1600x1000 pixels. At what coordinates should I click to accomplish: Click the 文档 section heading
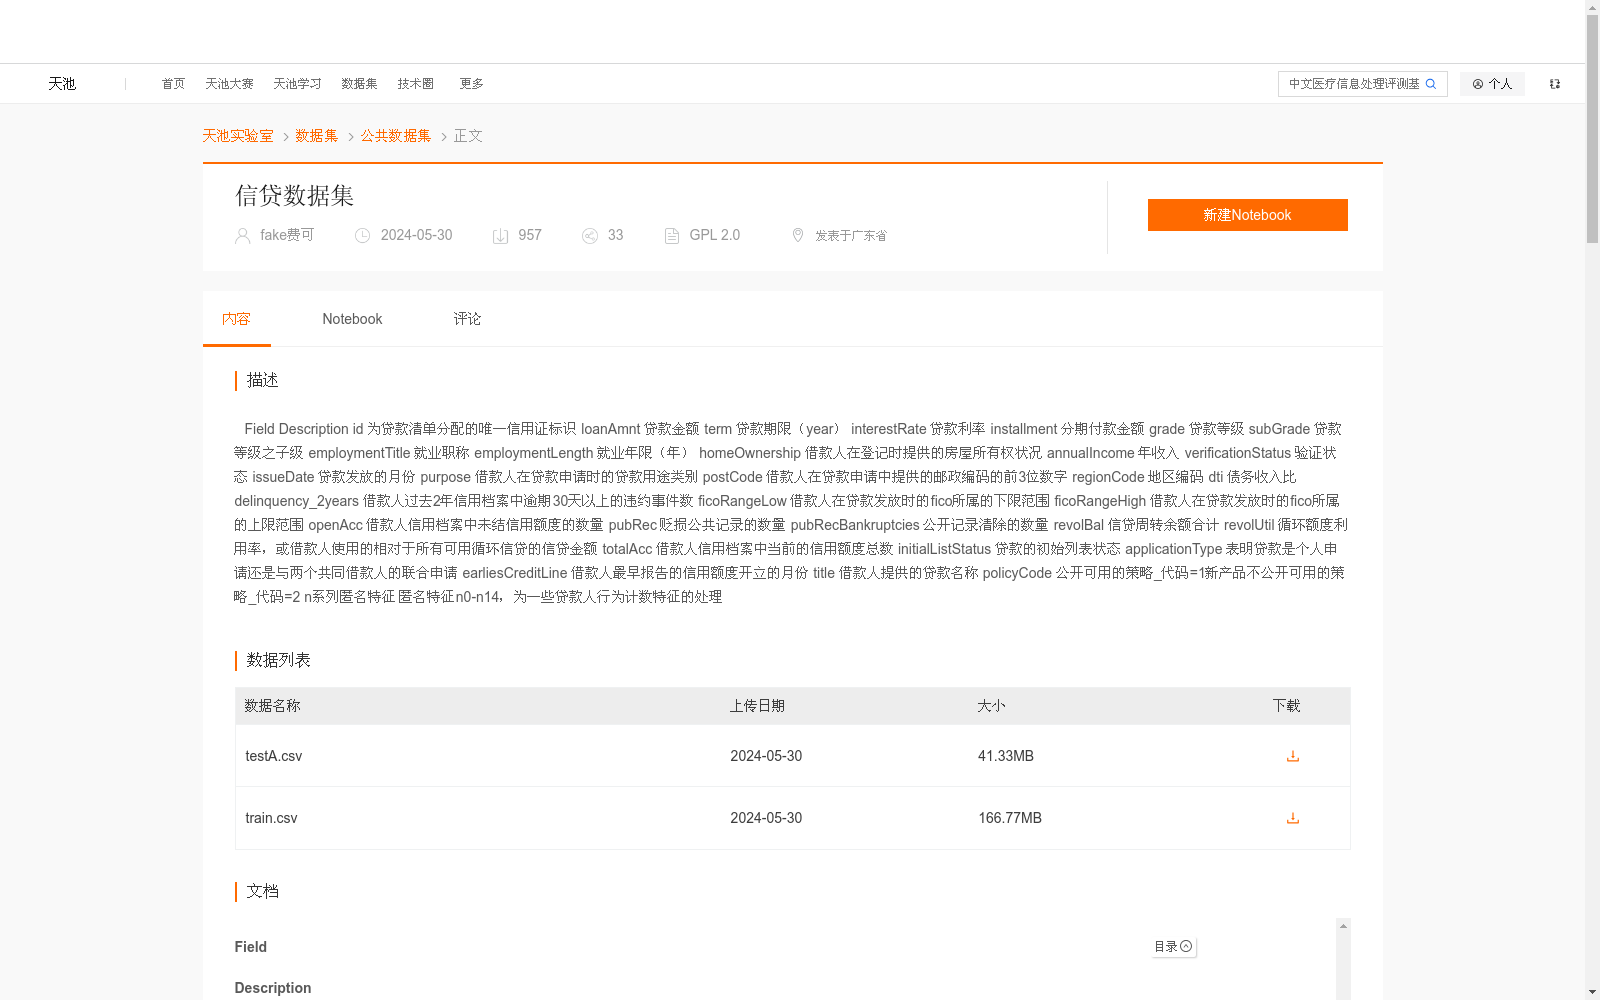coord(262,891)
